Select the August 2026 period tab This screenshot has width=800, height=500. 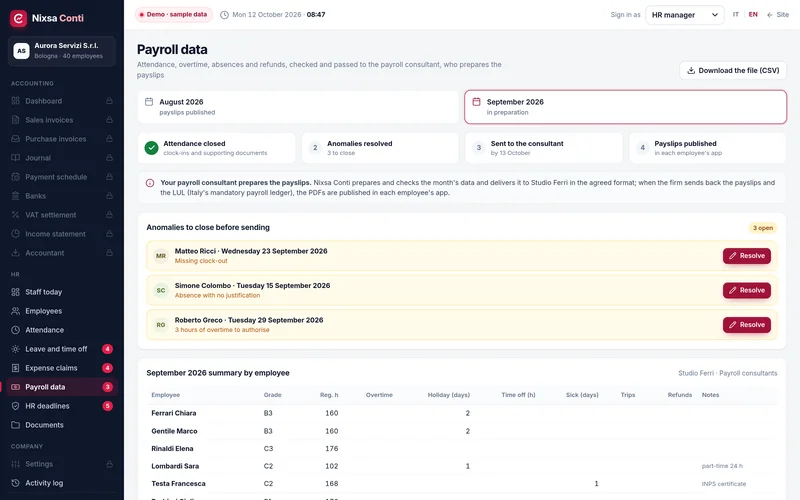298,107
